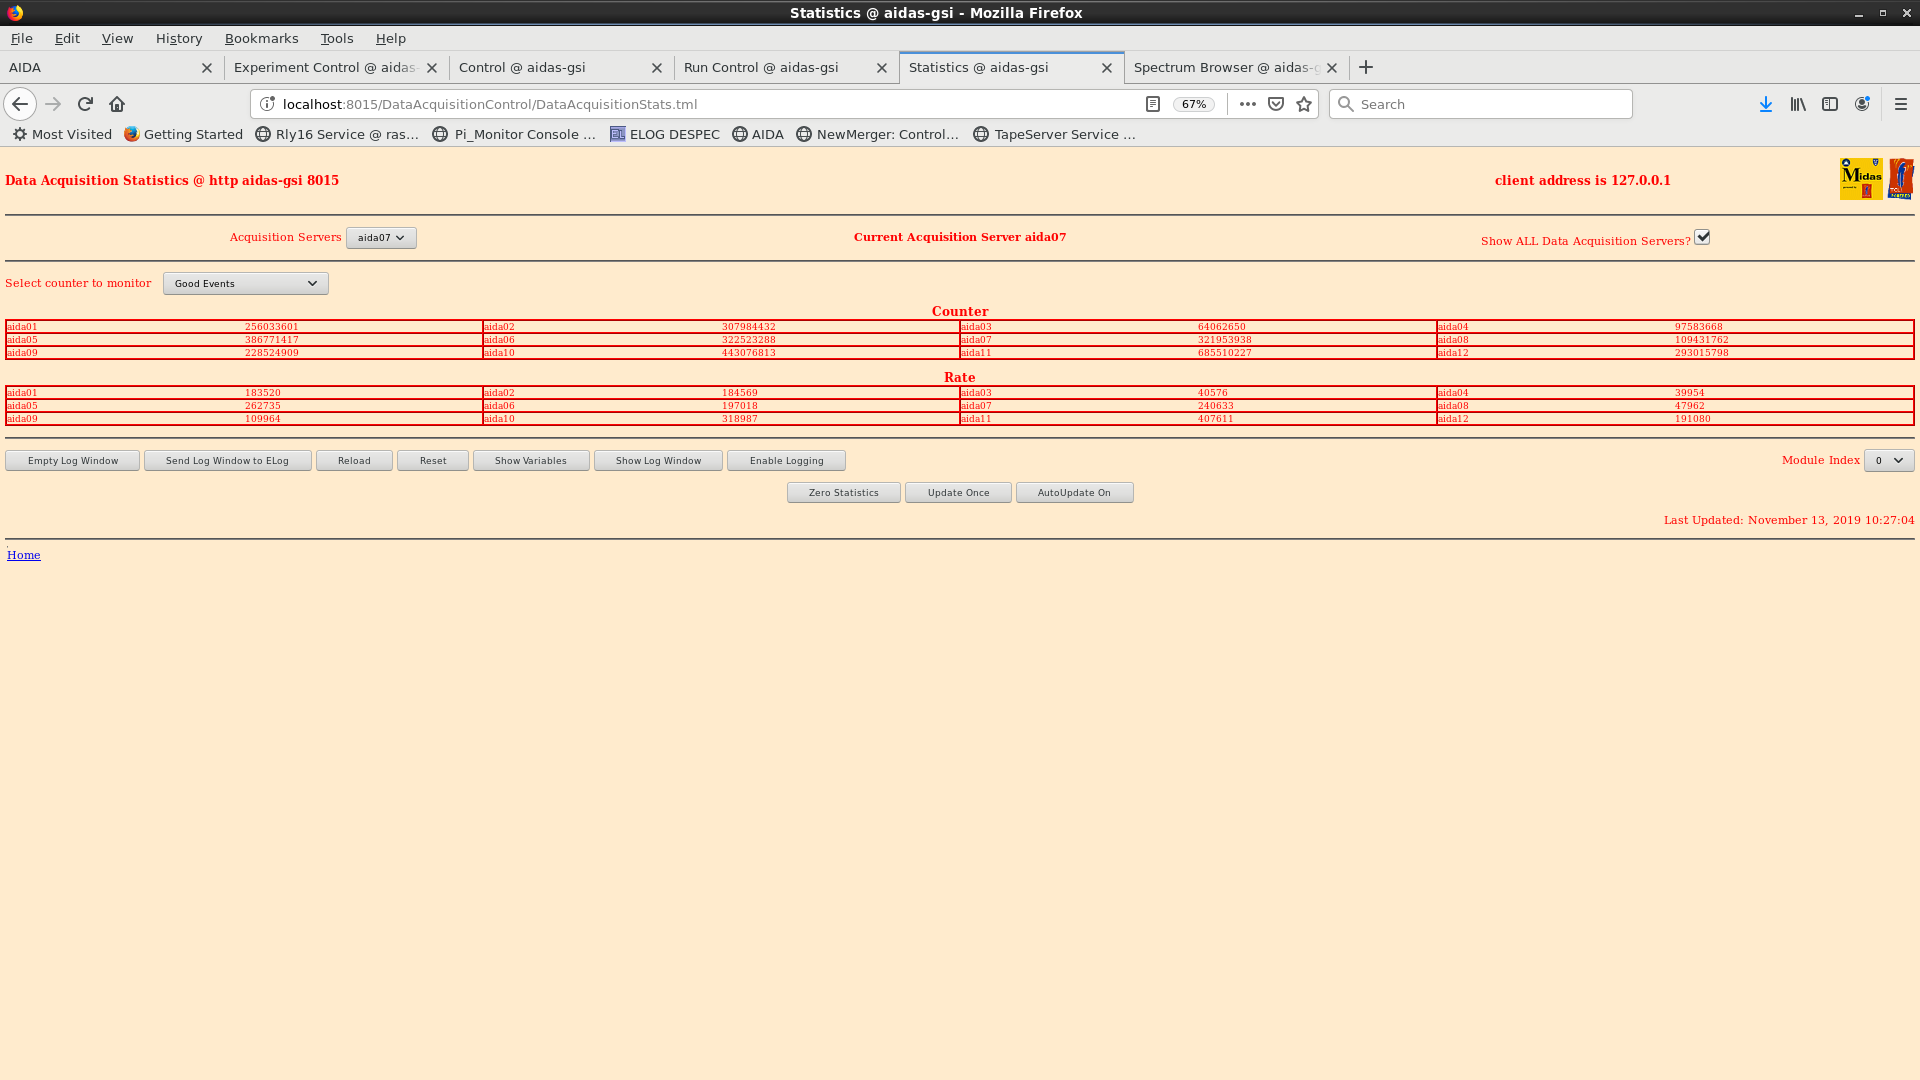Click in the Firefox Search field
The width and height of the screenshot is (1920, 1080).
(x=1480, y=104)
